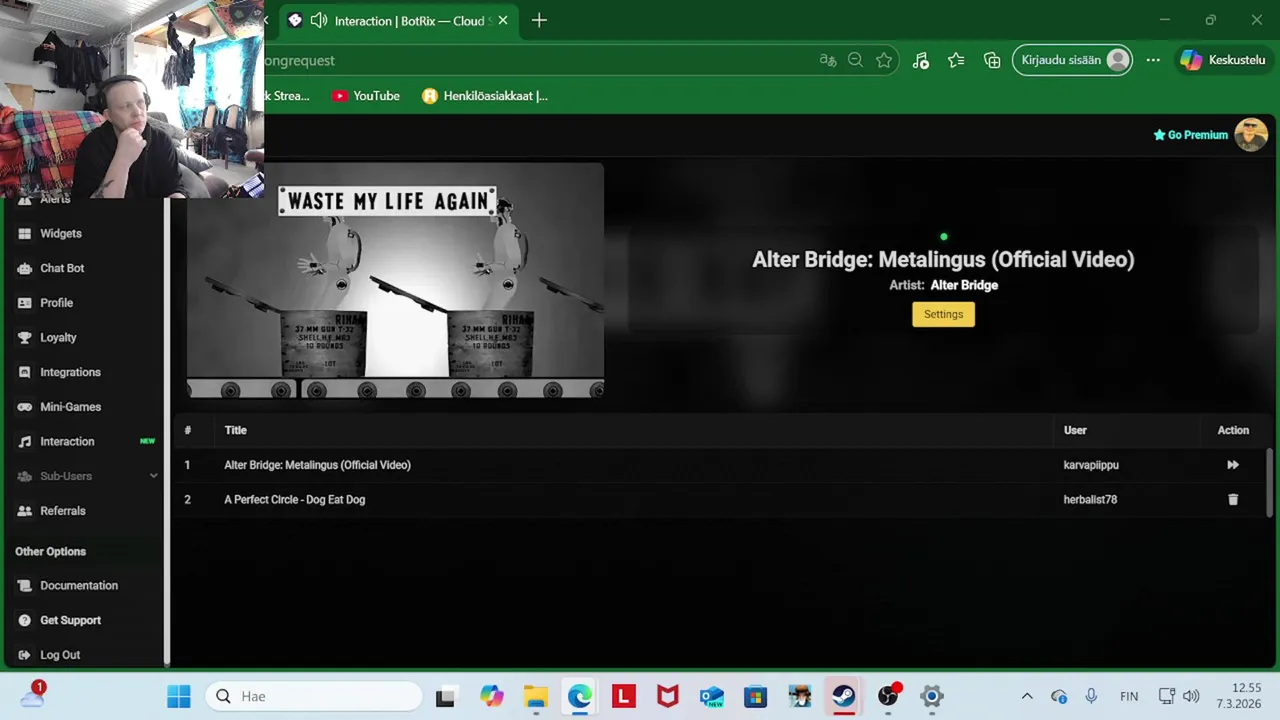Open the Favorites list

coord(956,60)
